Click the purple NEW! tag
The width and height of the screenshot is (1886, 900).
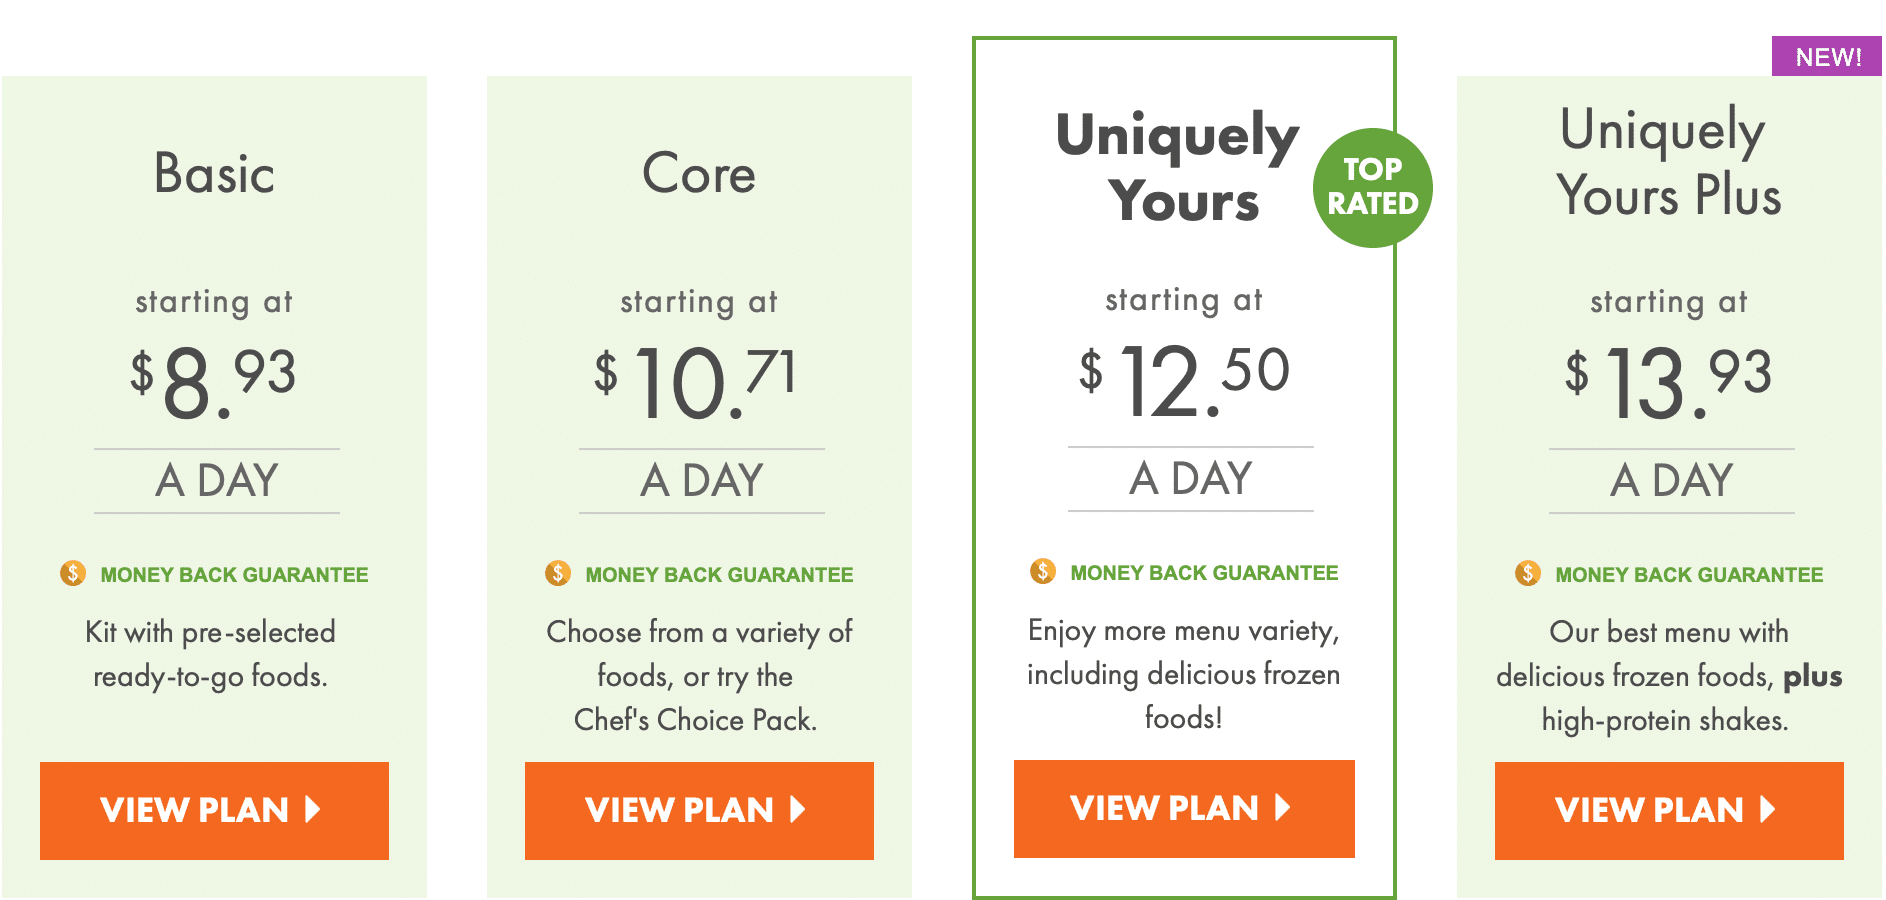1827,56
